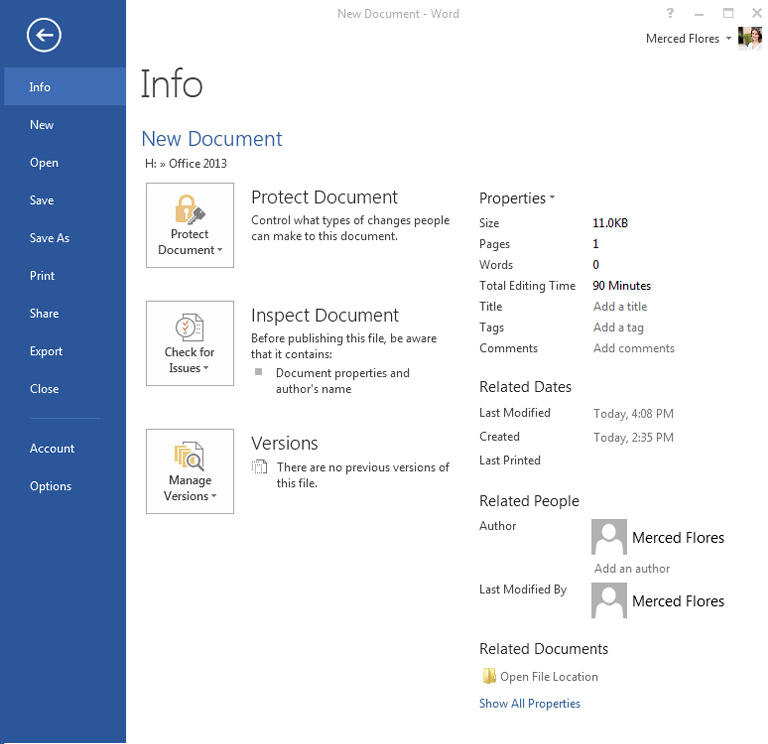Open the Print tab in sidebar
This screenshot has width=768, height=744.
coord(42,276)
